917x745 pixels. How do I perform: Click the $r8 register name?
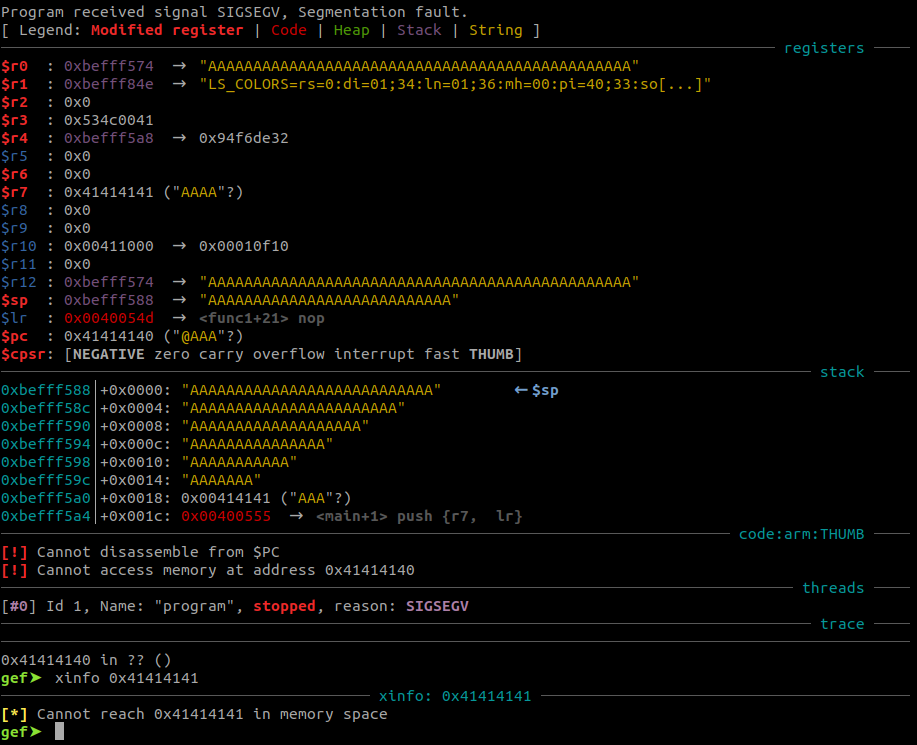coord(14,211)
